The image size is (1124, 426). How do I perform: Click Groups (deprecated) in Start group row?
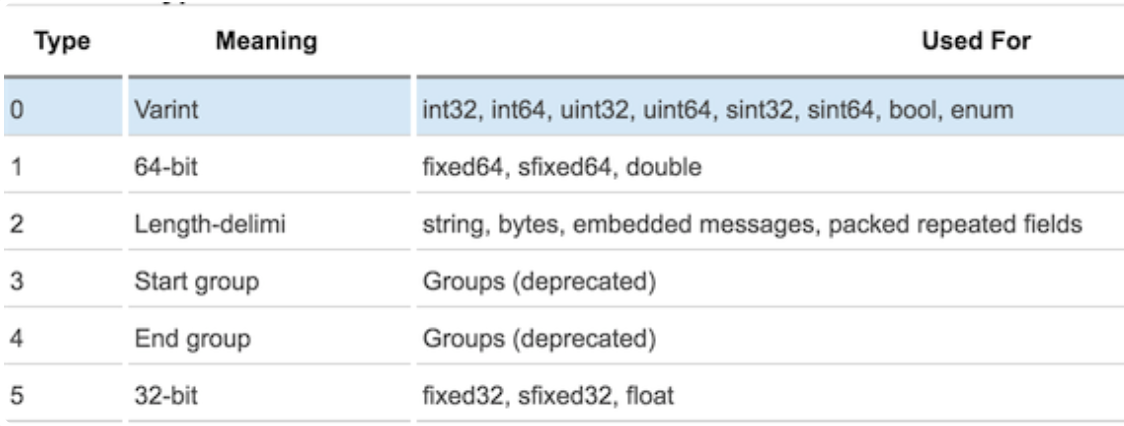[x=539, y=280]
